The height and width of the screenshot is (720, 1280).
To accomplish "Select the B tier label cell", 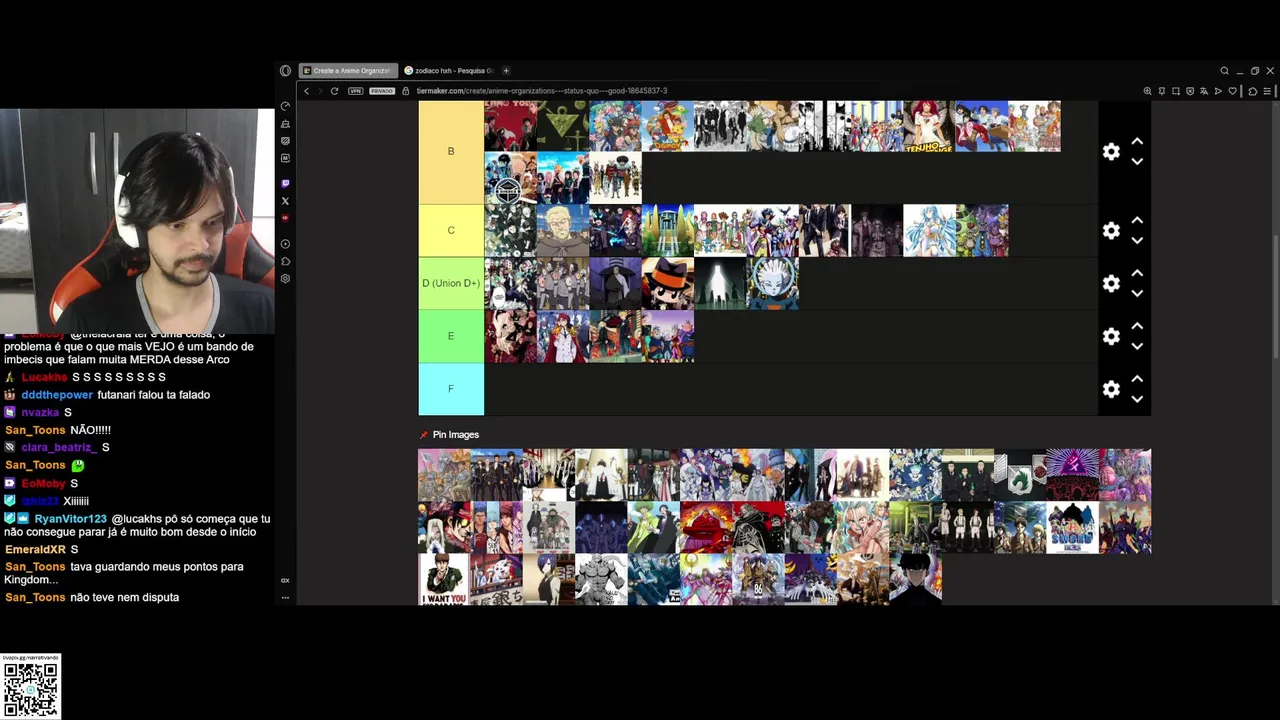I will coord(451,152).
